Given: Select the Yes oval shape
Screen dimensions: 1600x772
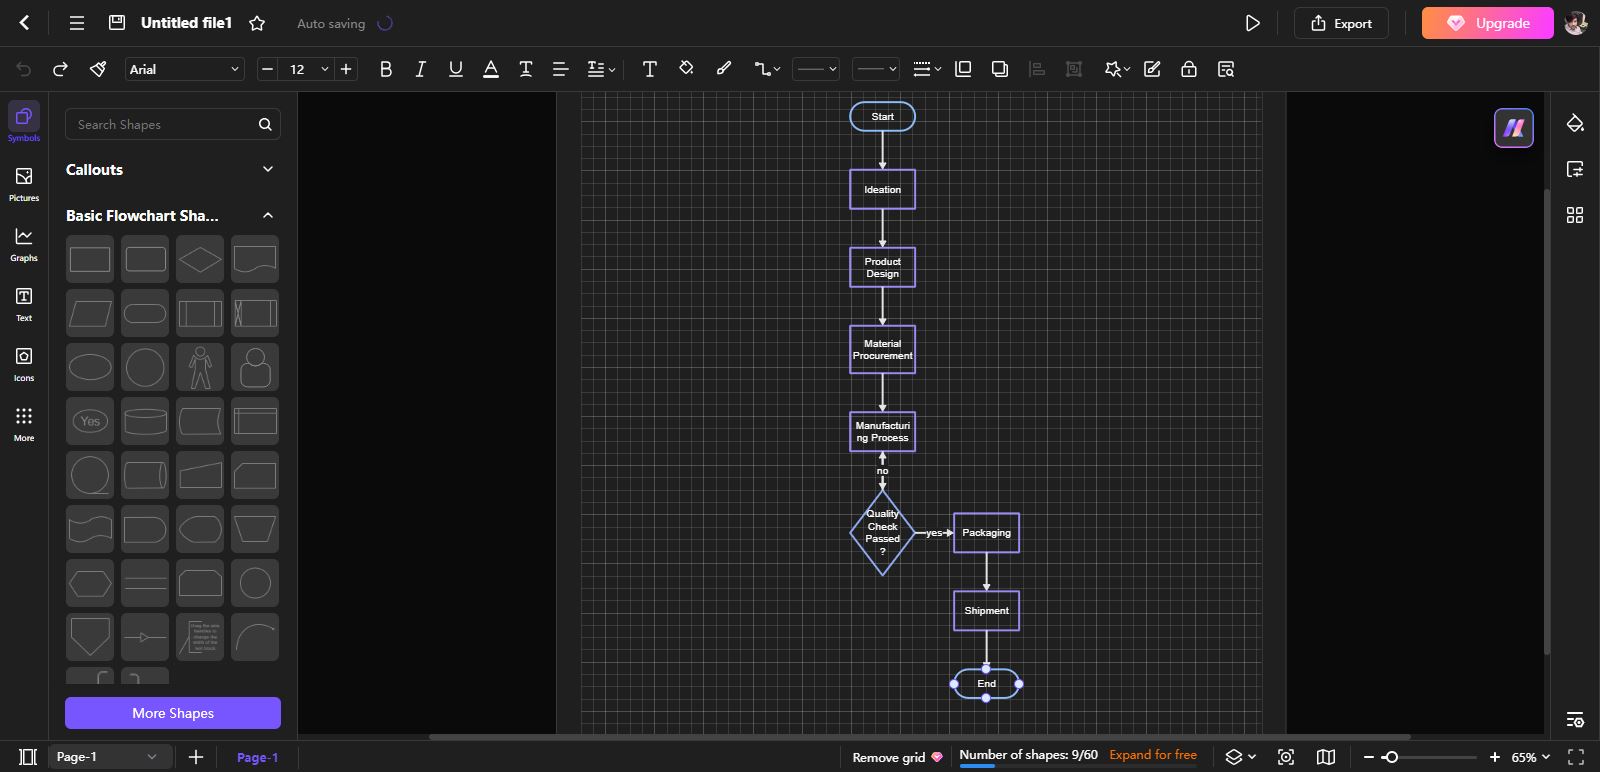Looking at the screenshot, I should click(x=90, y=421).
